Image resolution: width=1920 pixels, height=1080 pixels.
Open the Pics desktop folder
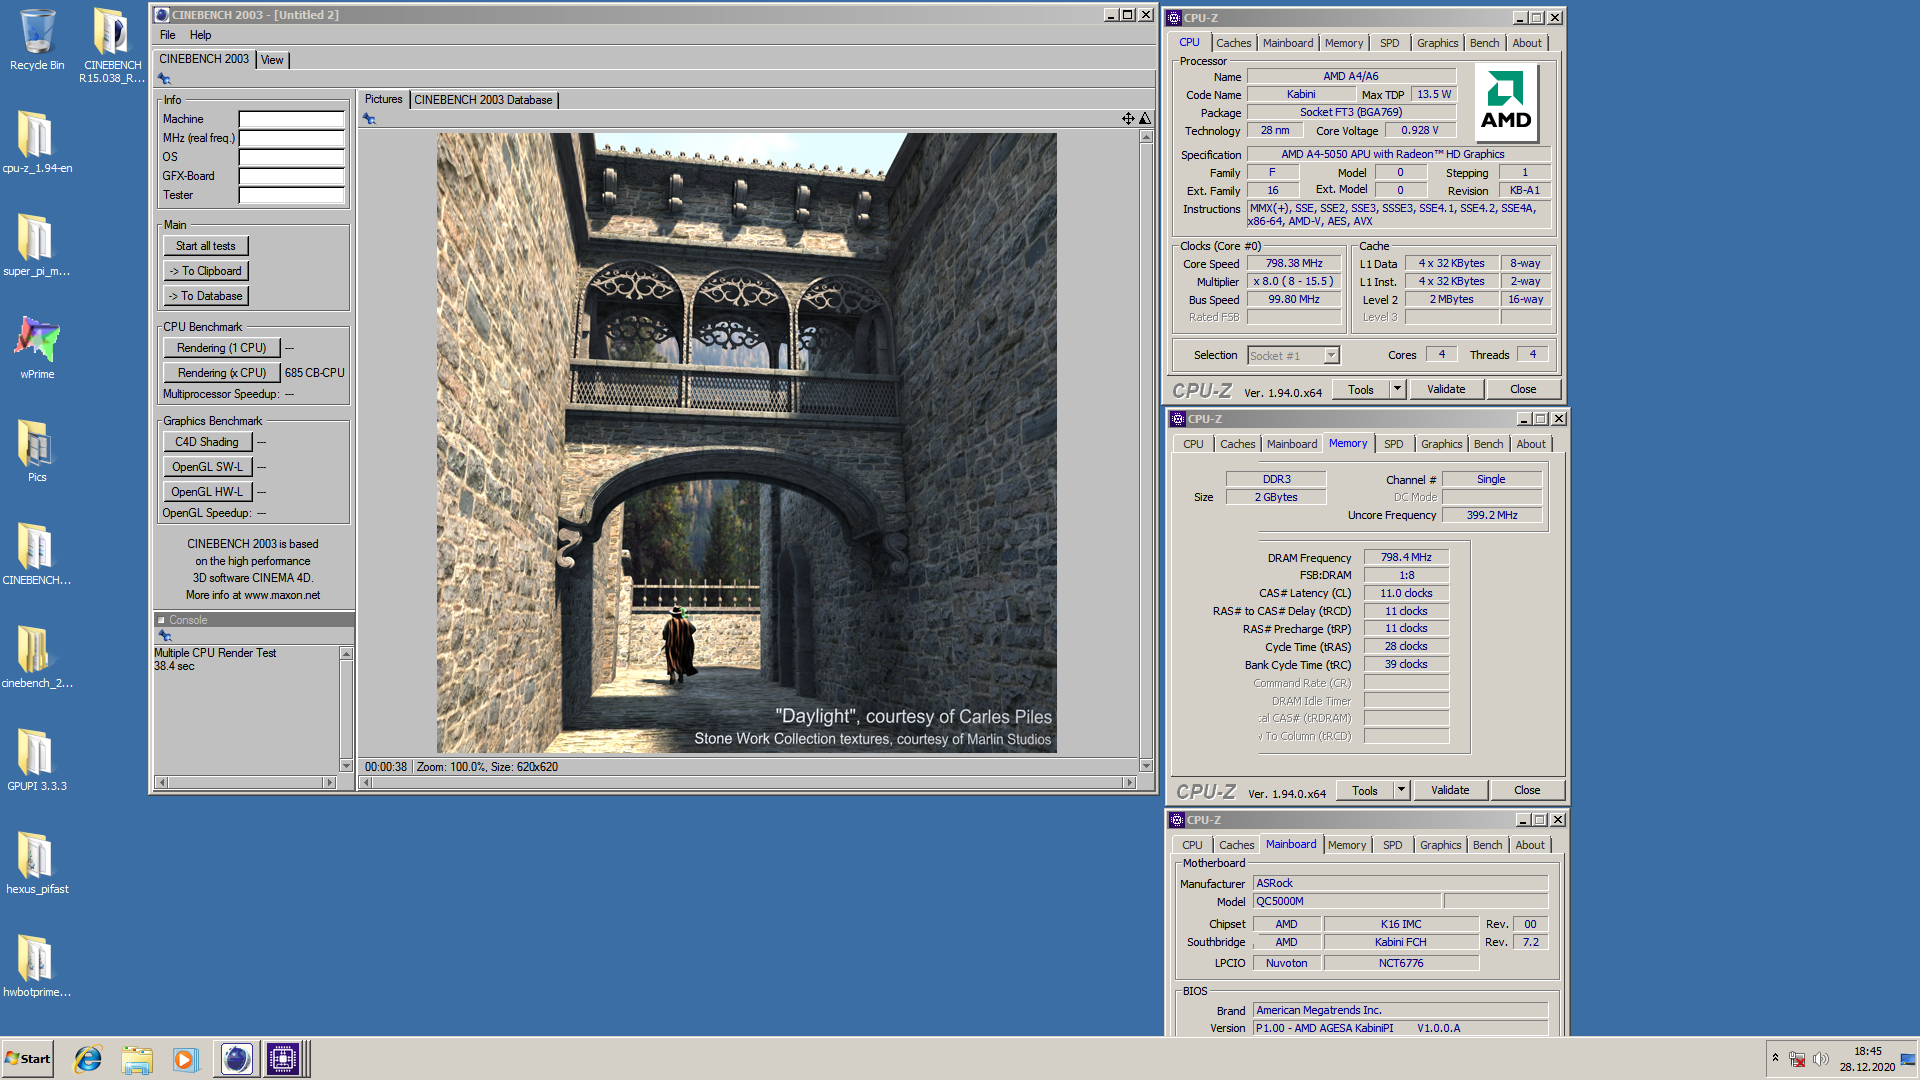click(37, 452)
